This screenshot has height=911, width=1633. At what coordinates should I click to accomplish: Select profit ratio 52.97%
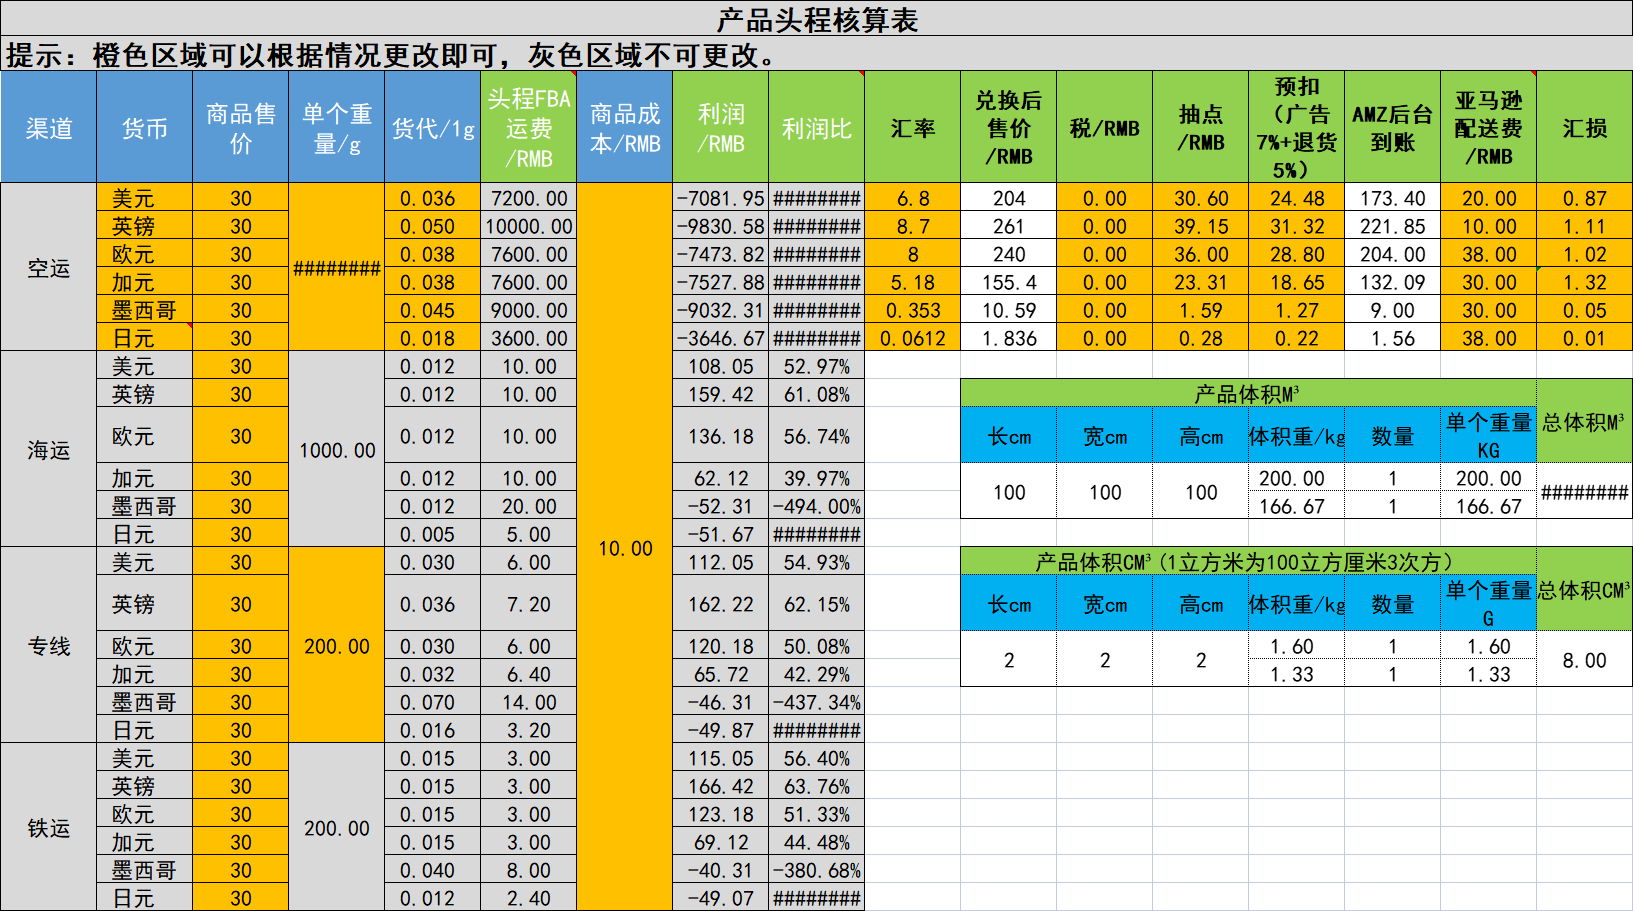tap(816, 365)
